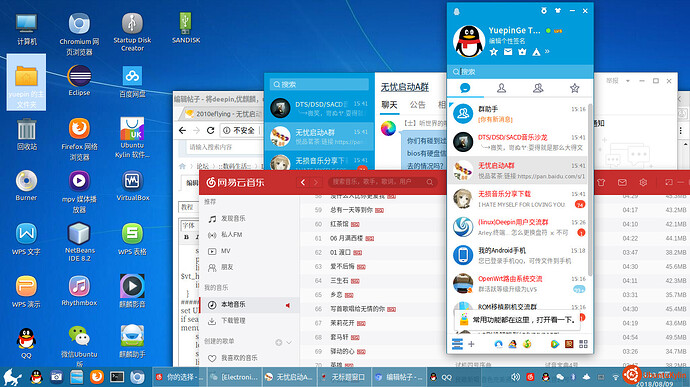Click chat window search box
Image resolution: width=690 pixels, height=387 pixels.
pyautogui.click(x=319, y=84)
